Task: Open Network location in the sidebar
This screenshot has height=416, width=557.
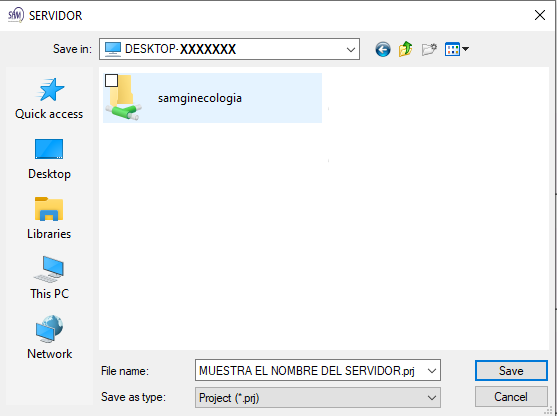Action: point(49,337)
